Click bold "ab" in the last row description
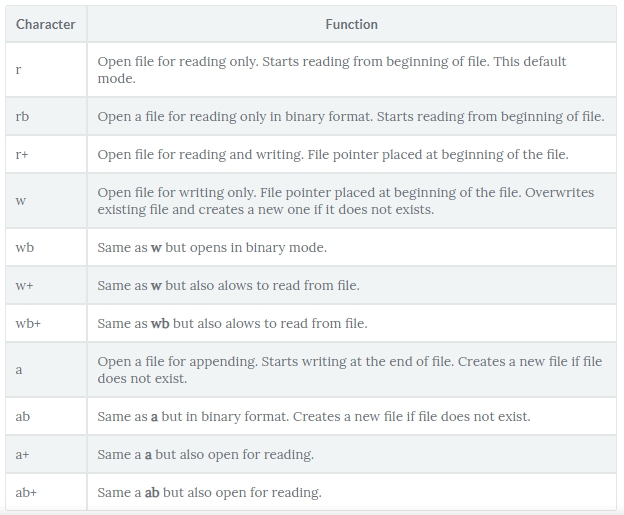 pyautogui.click(x=152, y=492)
